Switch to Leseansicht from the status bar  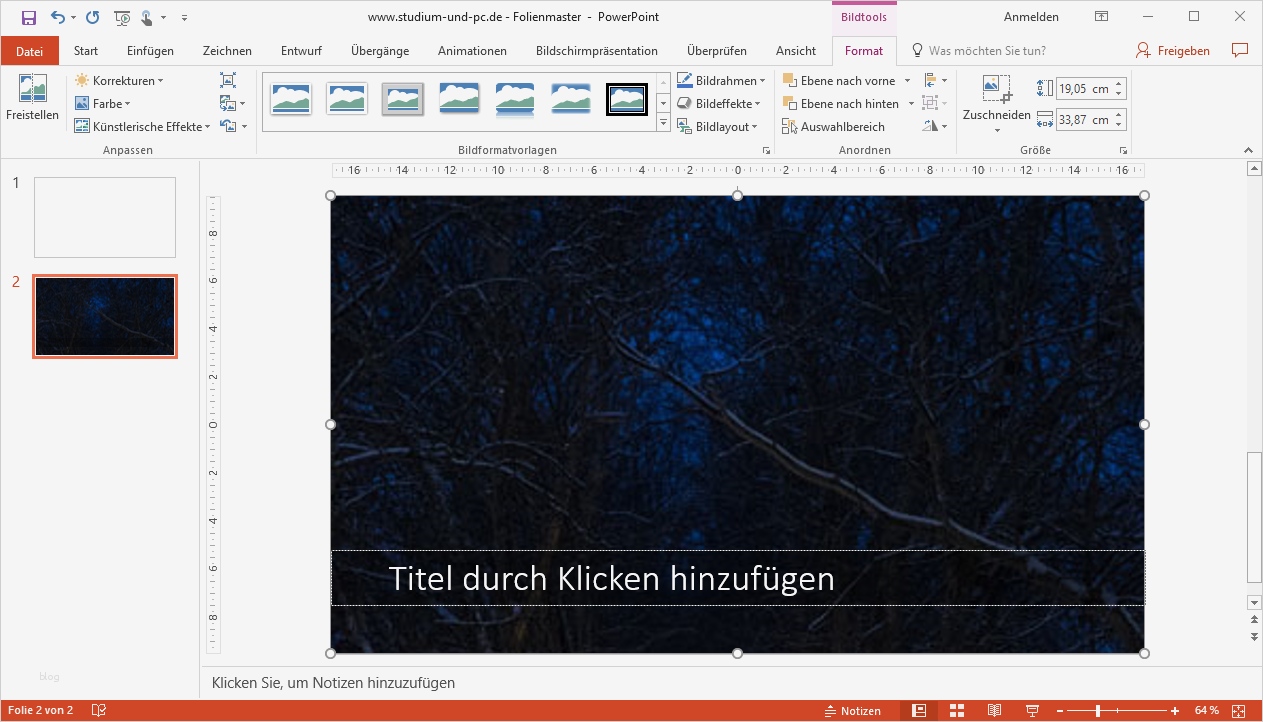tap(994, 710)
